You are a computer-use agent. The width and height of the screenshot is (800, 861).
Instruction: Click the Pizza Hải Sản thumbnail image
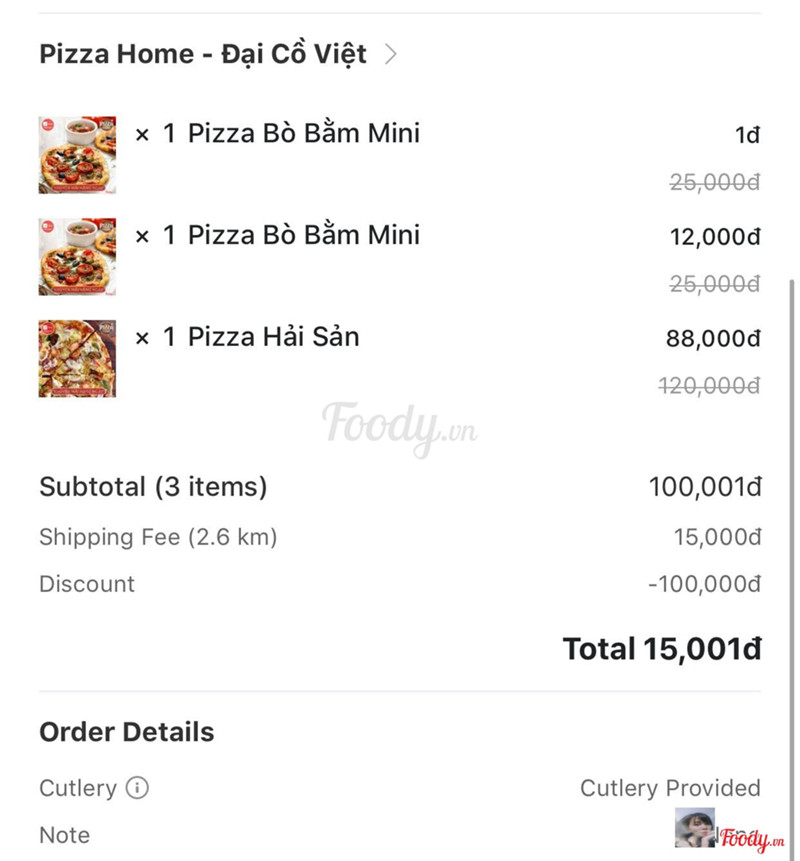[77, 358]
